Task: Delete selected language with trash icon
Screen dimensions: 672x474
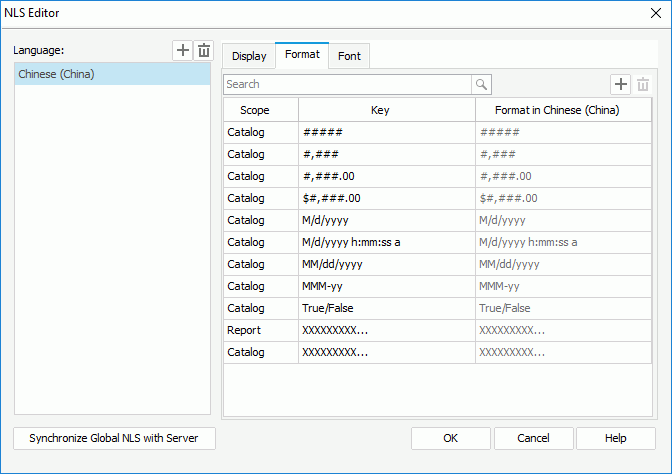Action: 203,51
